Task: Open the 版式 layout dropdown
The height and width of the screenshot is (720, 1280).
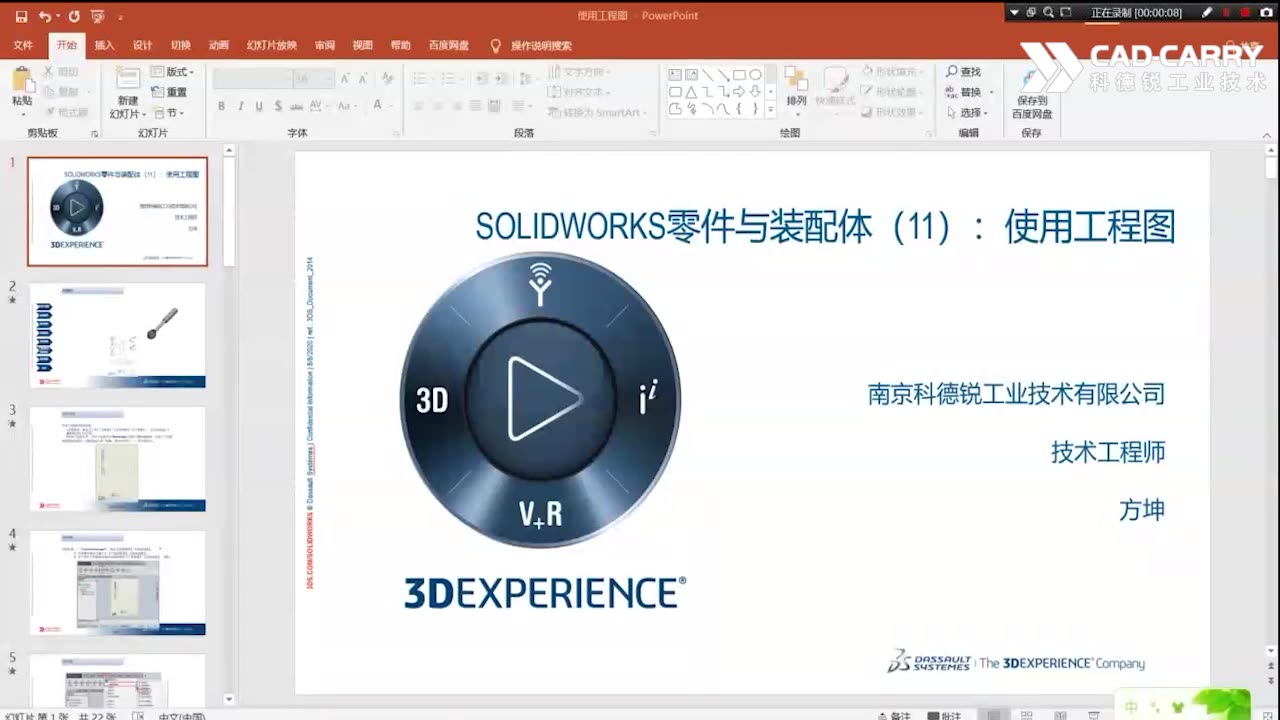Action: (180, 73)
